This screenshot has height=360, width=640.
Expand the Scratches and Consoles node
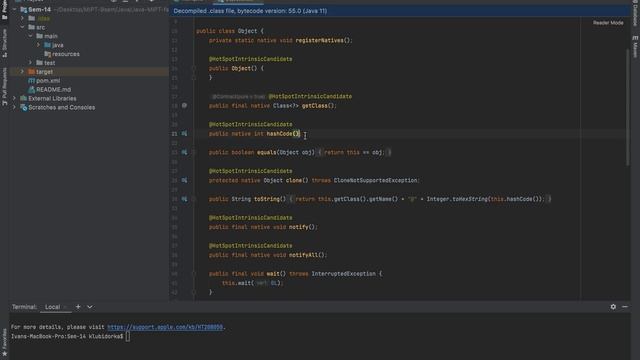point(15,107)
